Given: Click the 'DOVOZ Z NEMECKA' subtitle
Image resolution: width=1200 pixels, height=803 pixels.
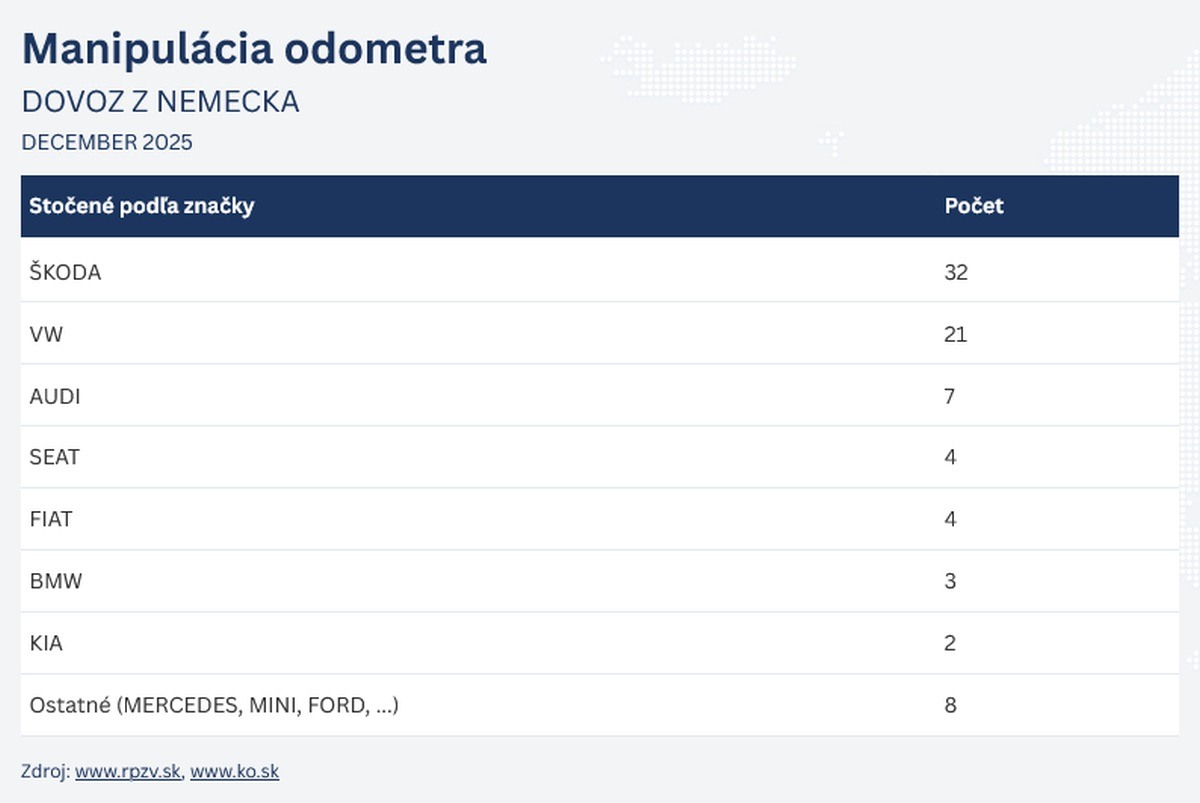Looking at the screenshot, I should 160,102.
